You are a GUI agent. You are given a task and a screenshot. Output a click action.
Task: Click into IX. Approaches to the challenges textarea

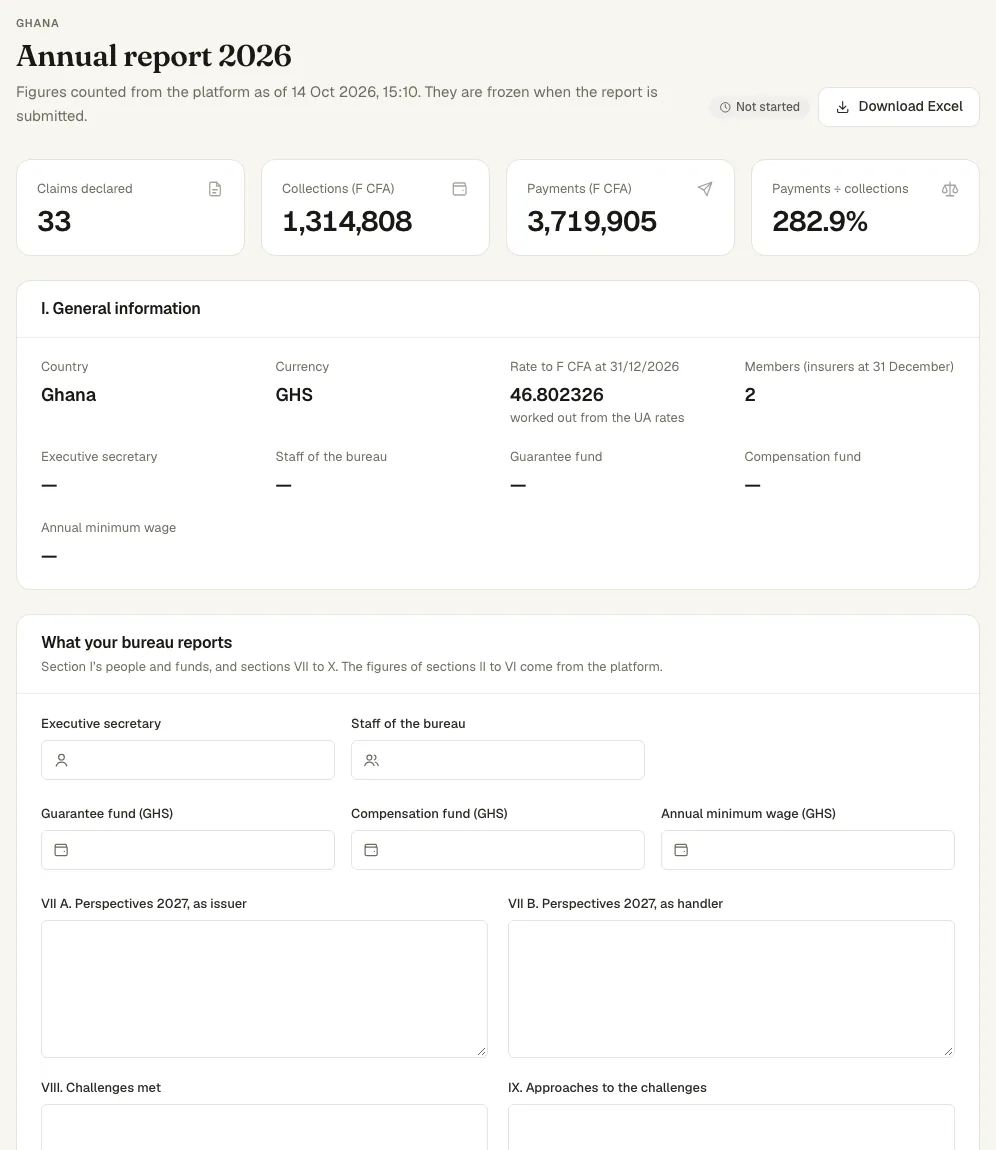coord(731,1127)
